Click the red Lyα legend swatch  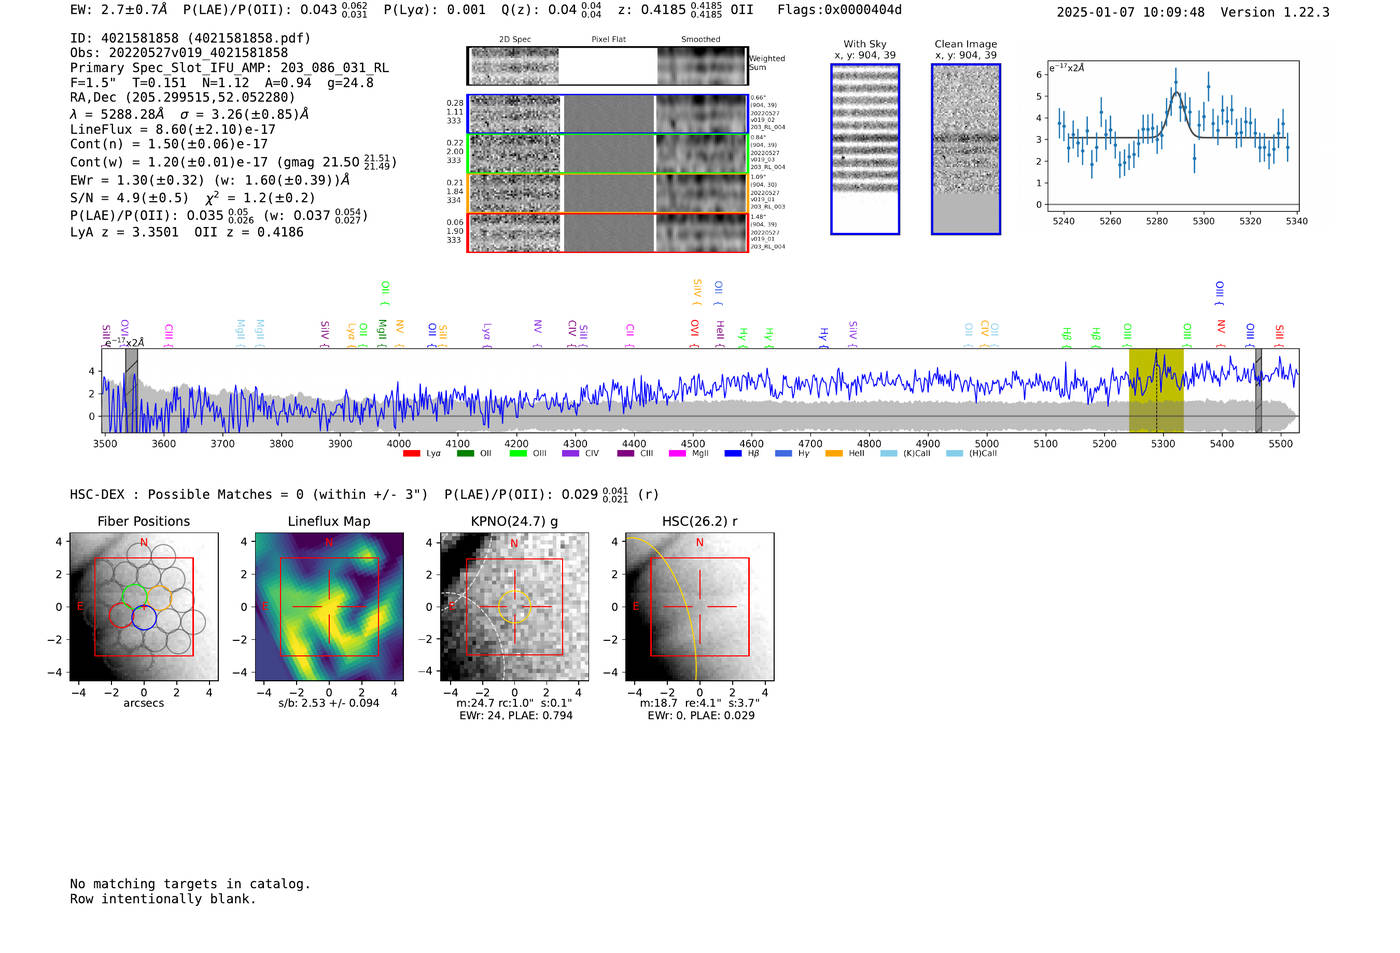411,454
